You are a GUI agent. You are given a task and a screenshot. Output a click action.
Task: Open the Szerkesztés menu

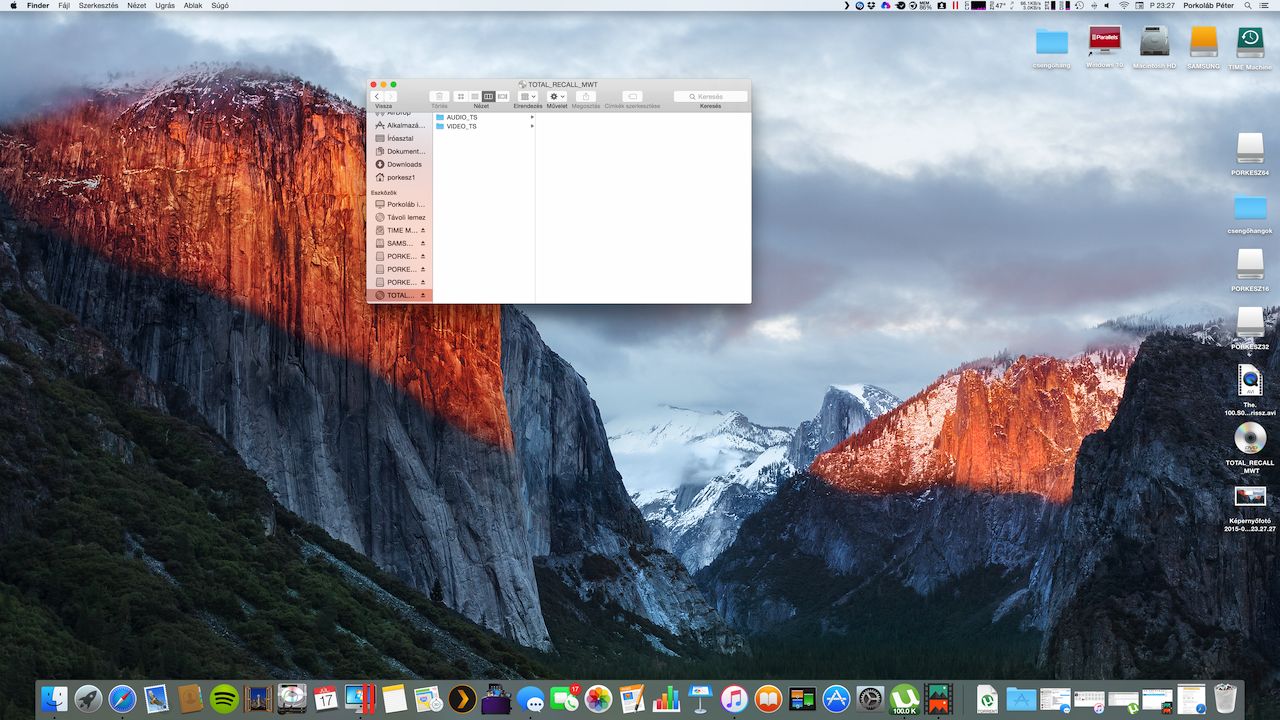click(x=98, y=6)
